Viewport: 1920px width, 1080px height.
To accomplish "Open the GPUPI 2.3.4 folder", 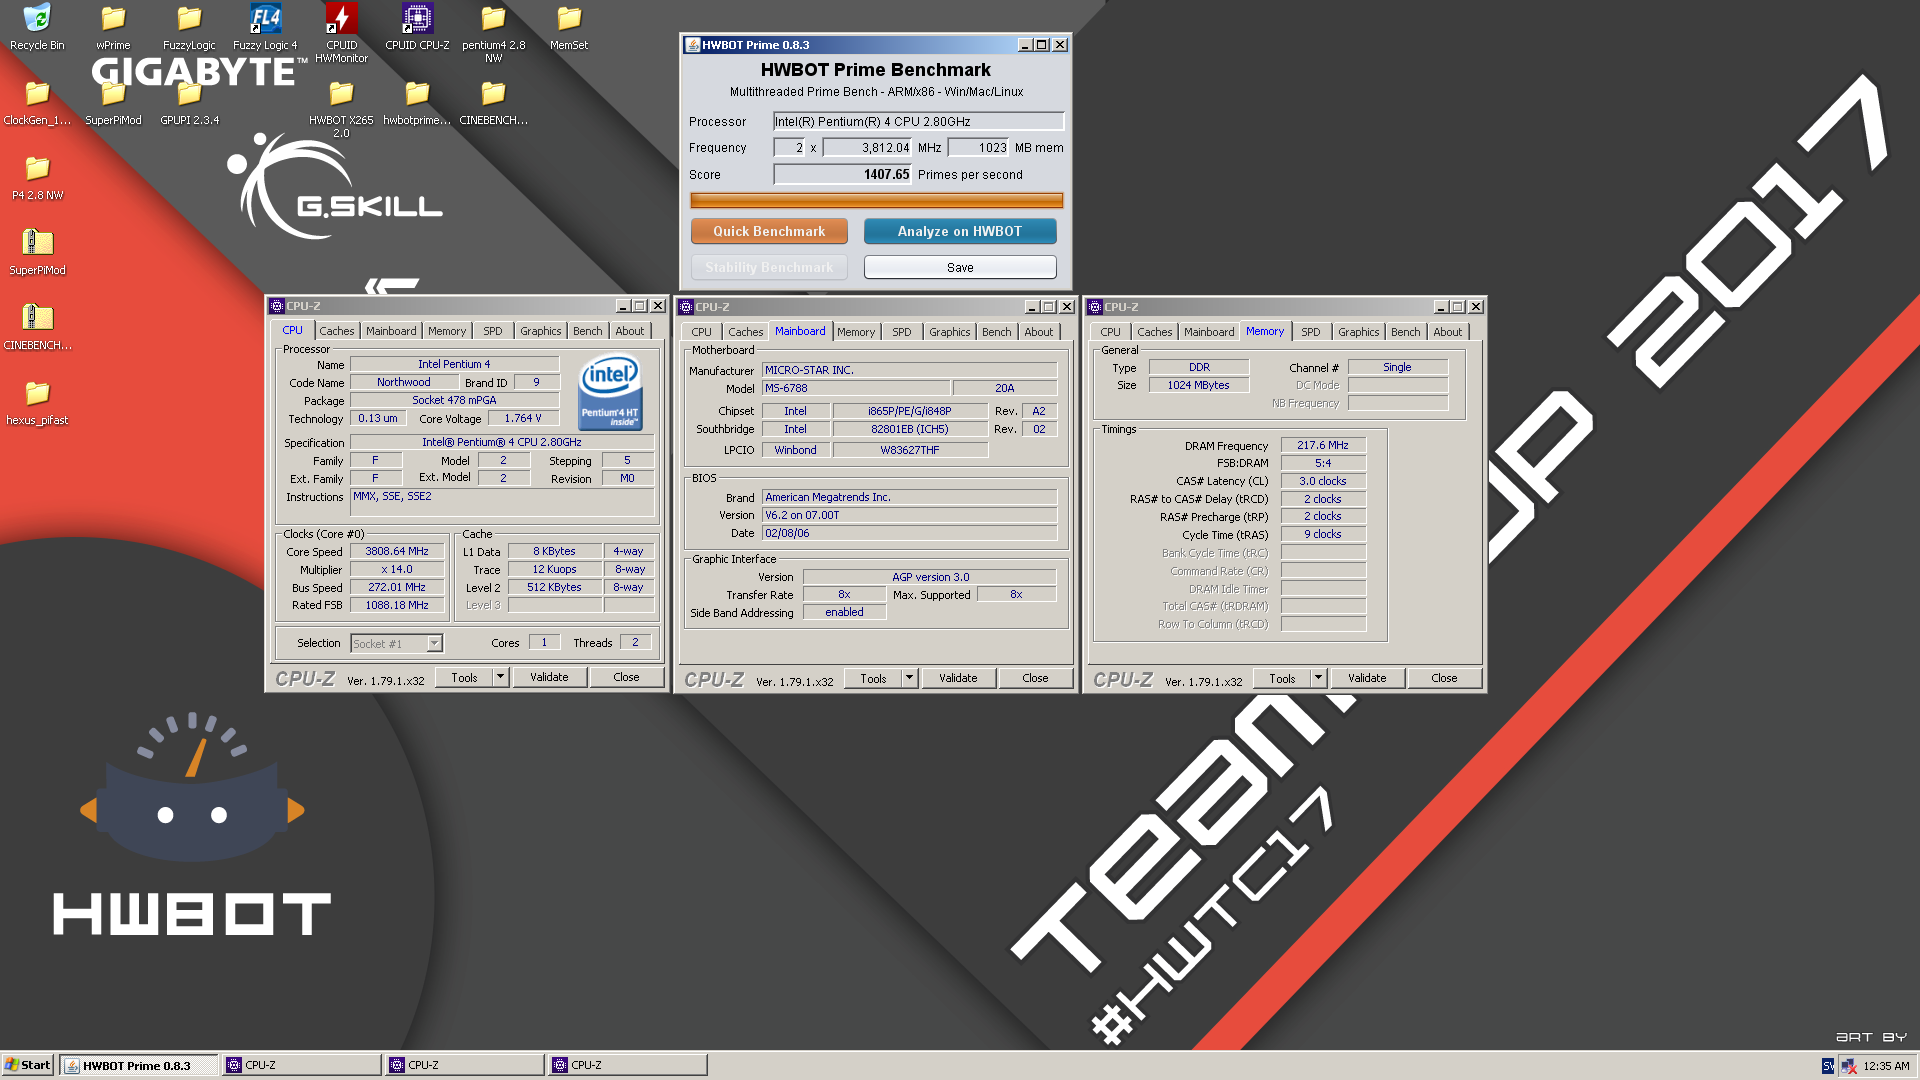I will pos(189,102).
